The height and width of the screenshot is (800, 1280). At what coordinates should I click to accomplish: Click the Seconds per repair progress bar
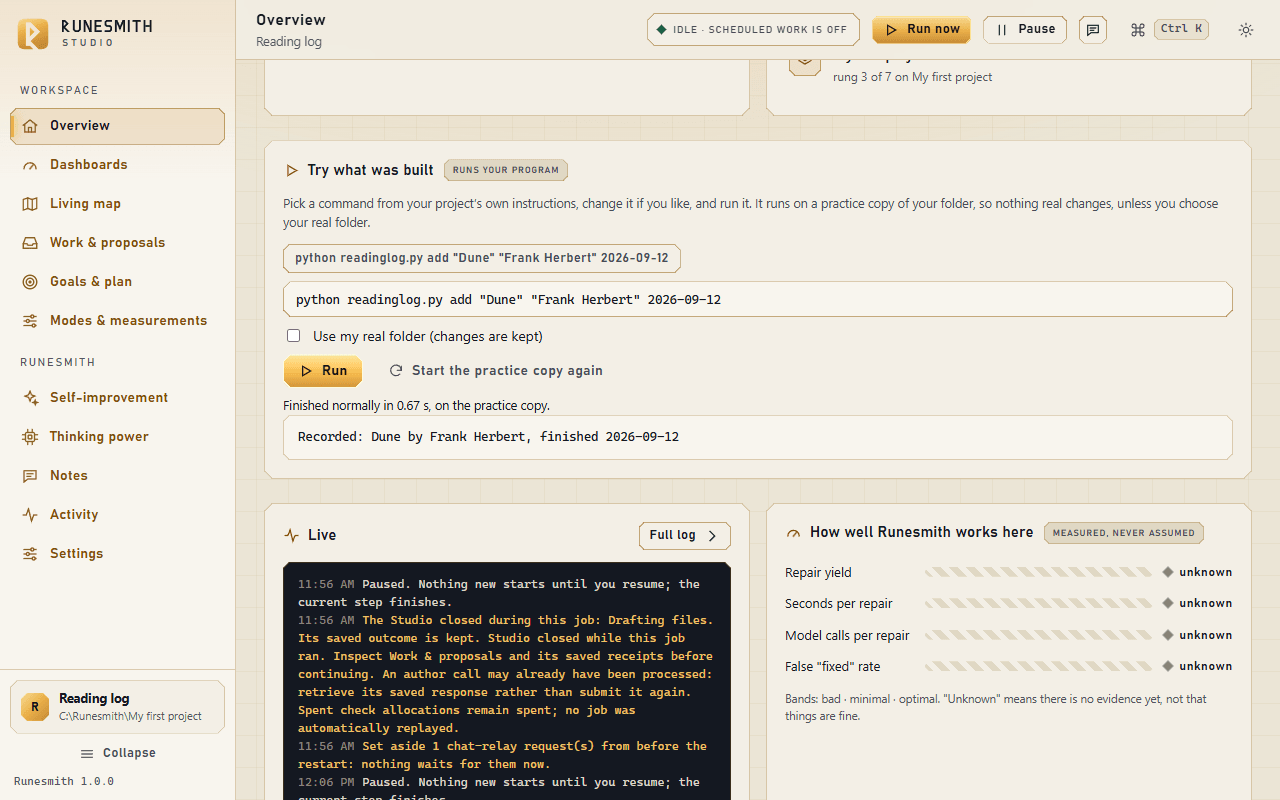coord(1038,604)
